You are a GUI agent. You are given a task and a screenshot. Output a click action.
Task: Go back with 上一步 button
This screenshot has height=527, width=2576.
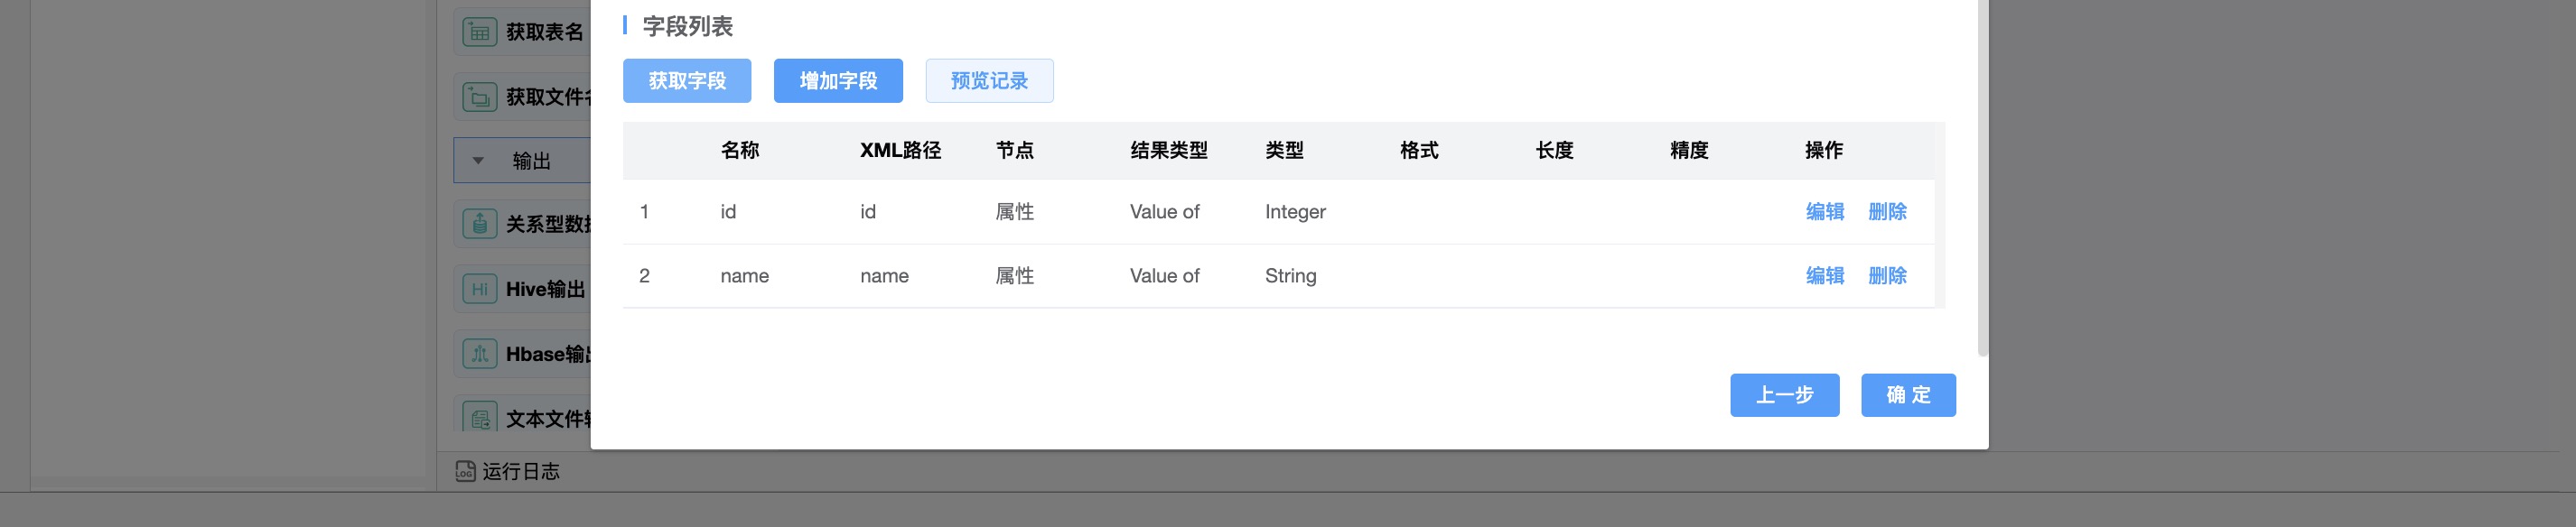point(1784,395)
